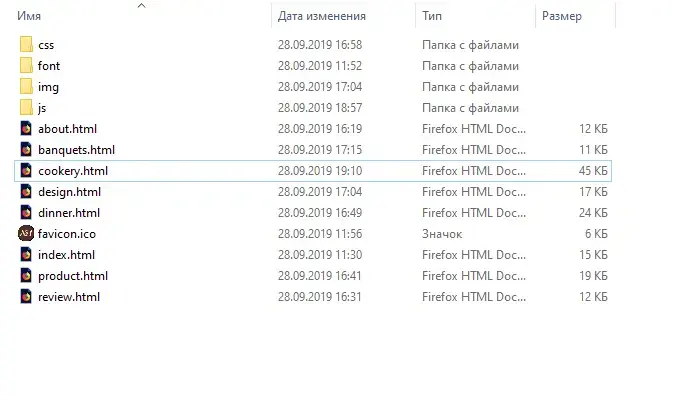691x396 pixels.
Task: Click the favicon.ico file icon
Action: pos(26,233)
